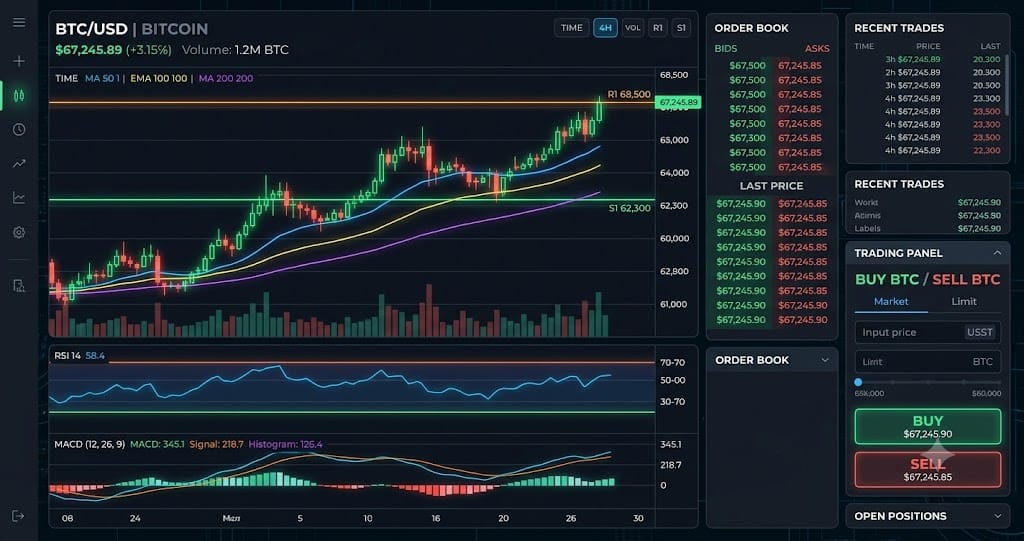Image resolution: width=1024 pixels, height=541 pixels.
Task: Click the Volume: 1.2M BTC text
Action: (235, 50)
